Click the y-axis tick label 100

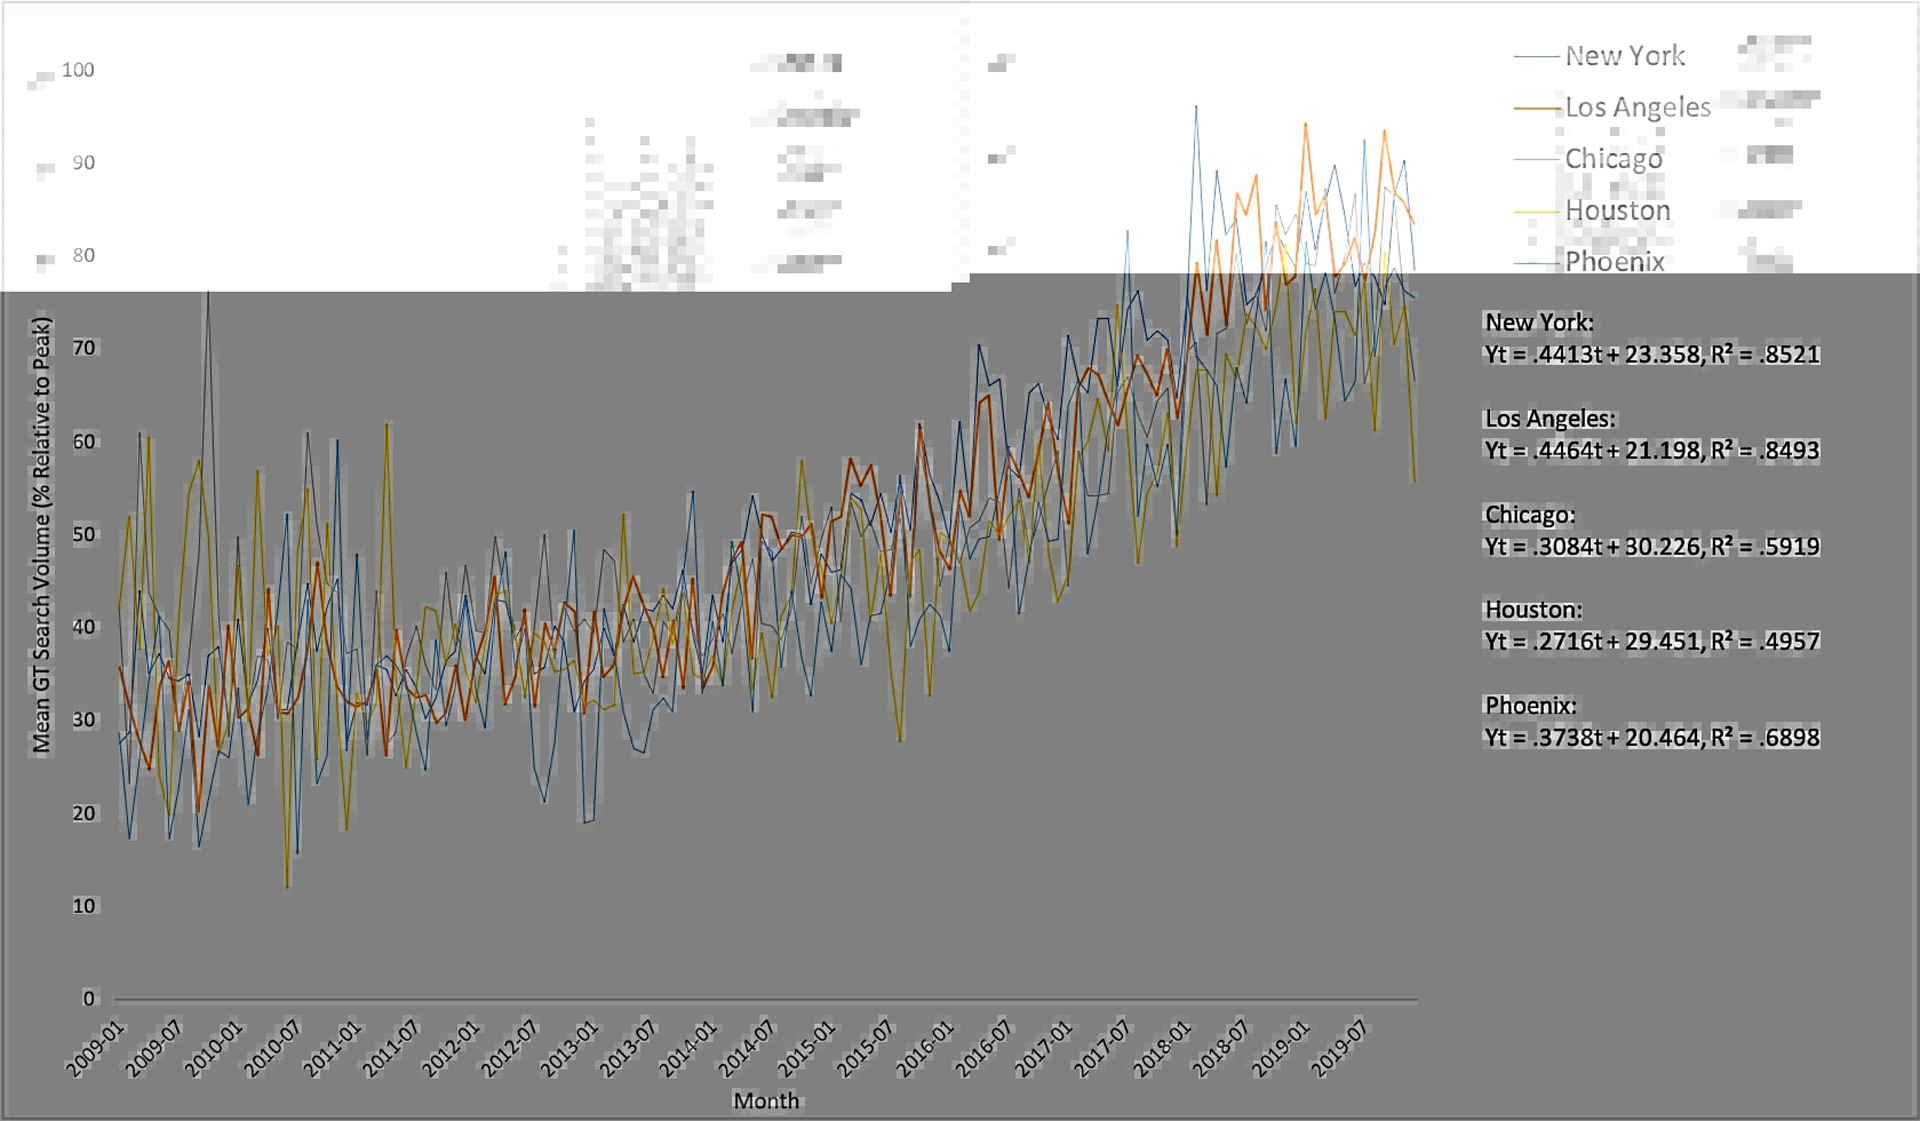pyautogui.click(x=78, y=70)
